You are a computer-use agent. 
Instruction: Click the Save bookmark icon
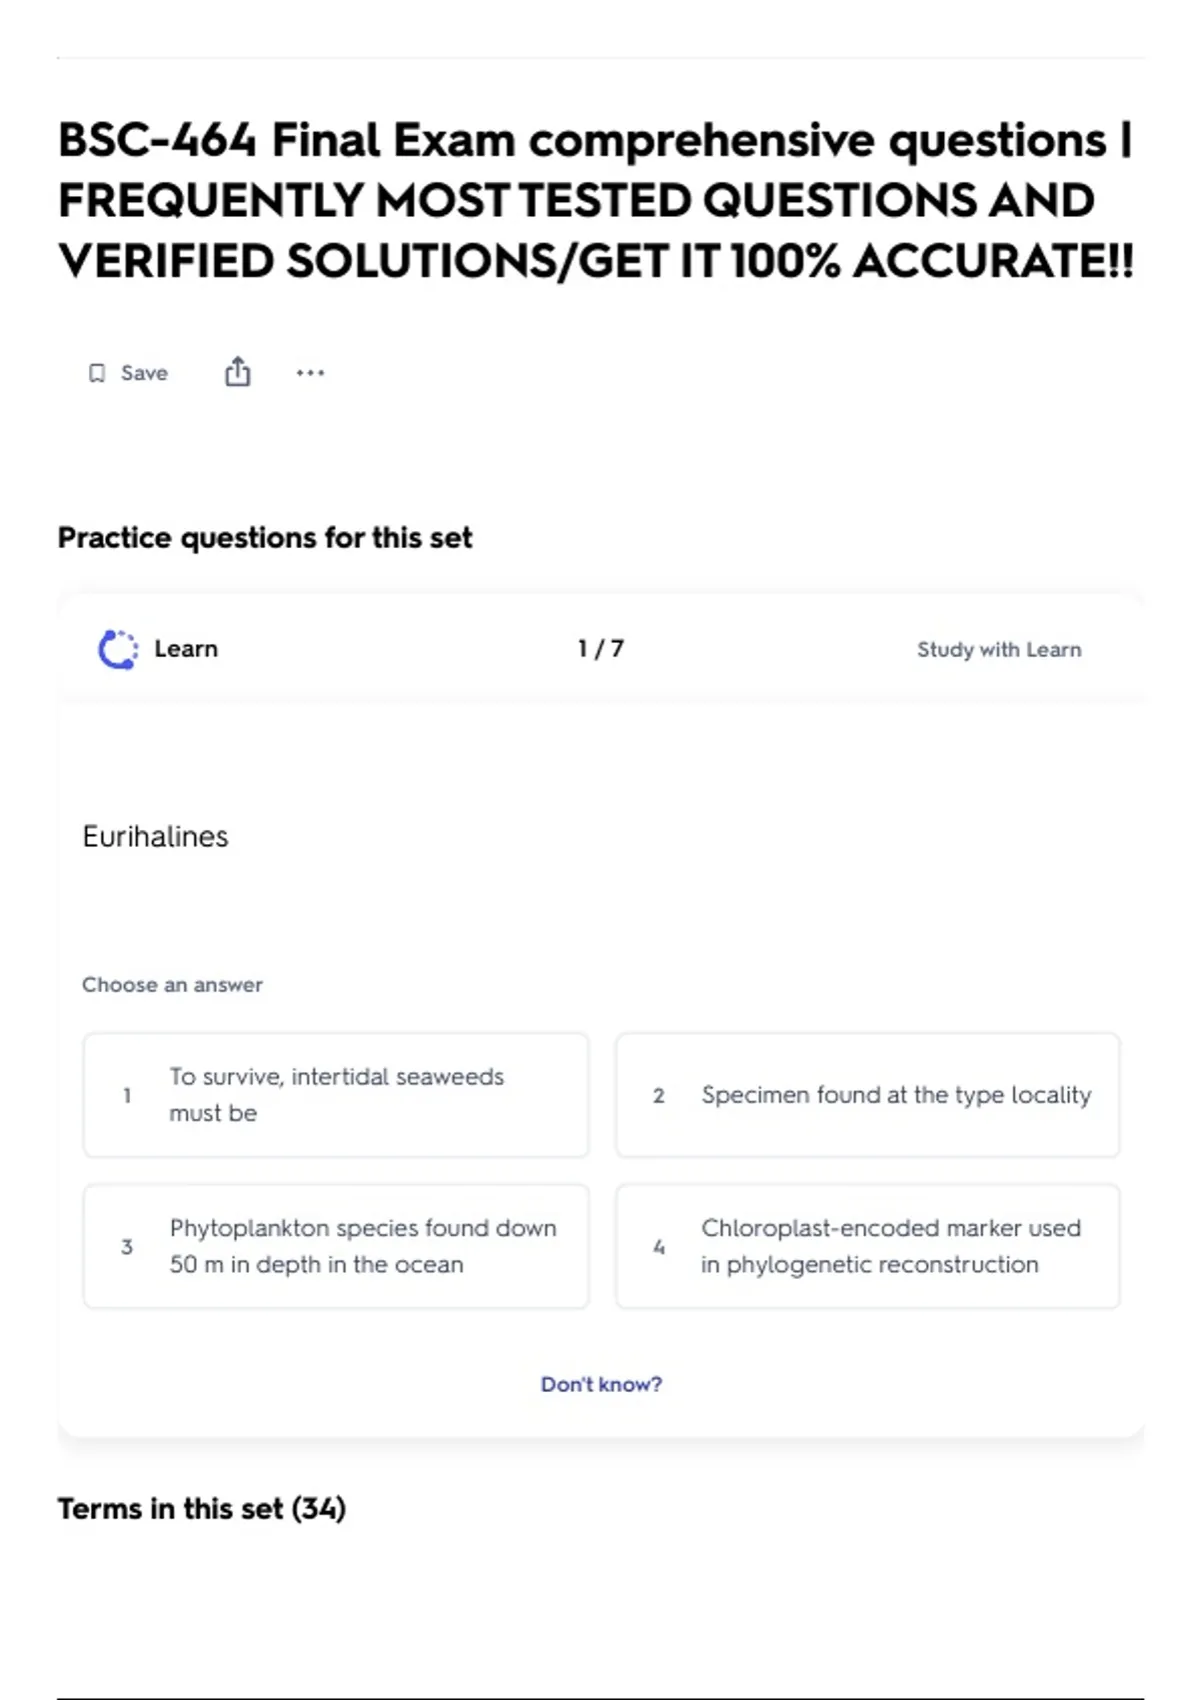[x=97, y=373]
